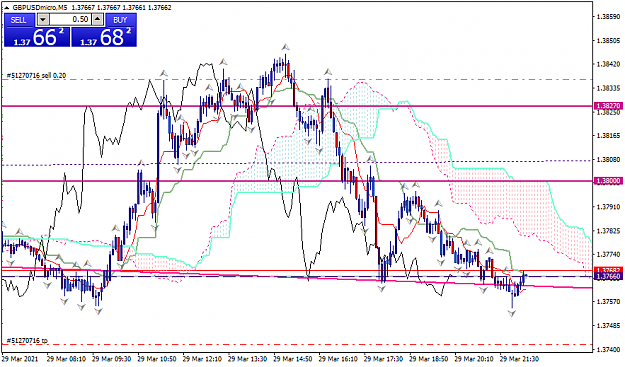Click the magenta 1.38000 price level tag
The width and height of the screenshot is (625, 367).
click(x=608, y=181)
